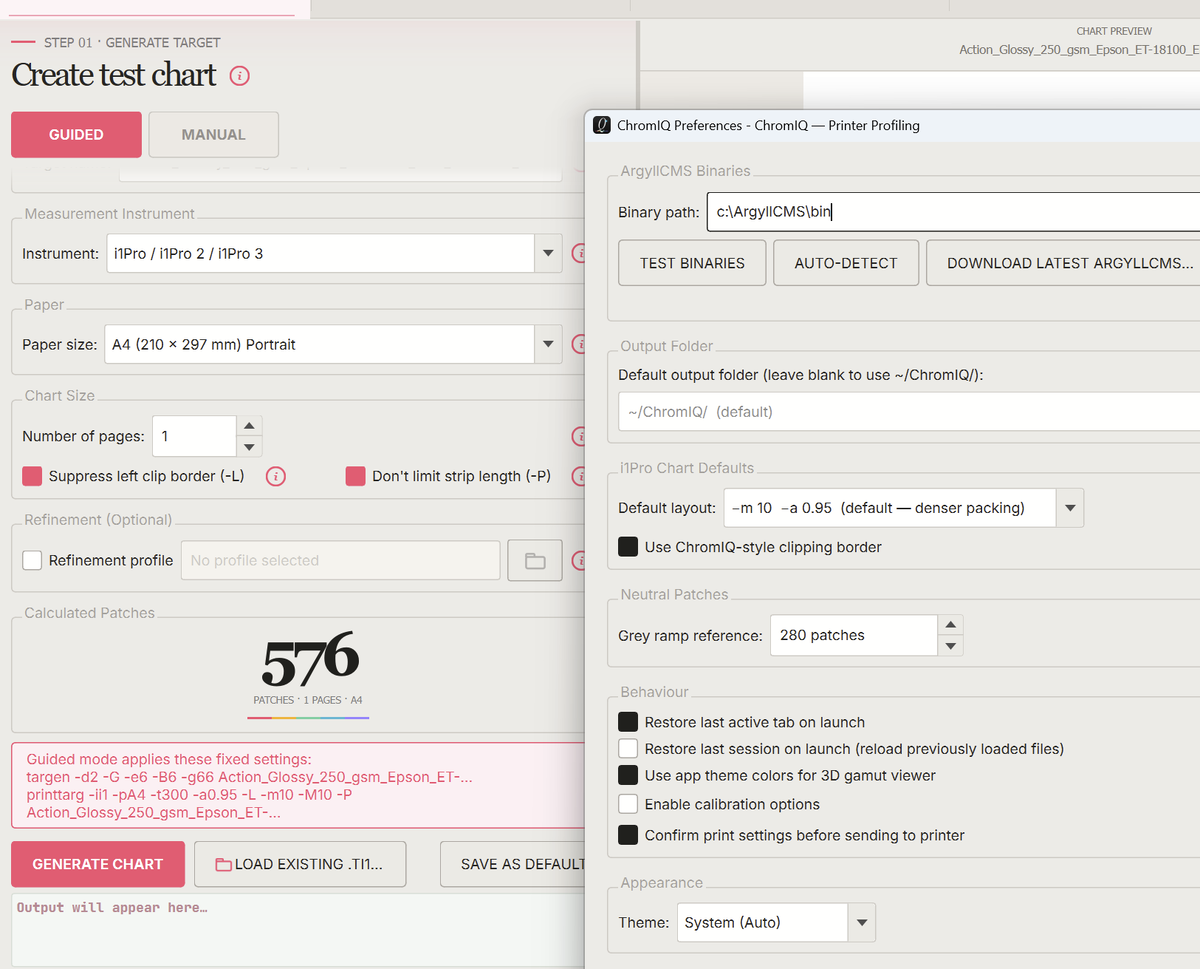The width and height of the screenshot is (1200, 969).
Task: Decrease Number of pages with down arrow
Action: click(x=250, y=447)
